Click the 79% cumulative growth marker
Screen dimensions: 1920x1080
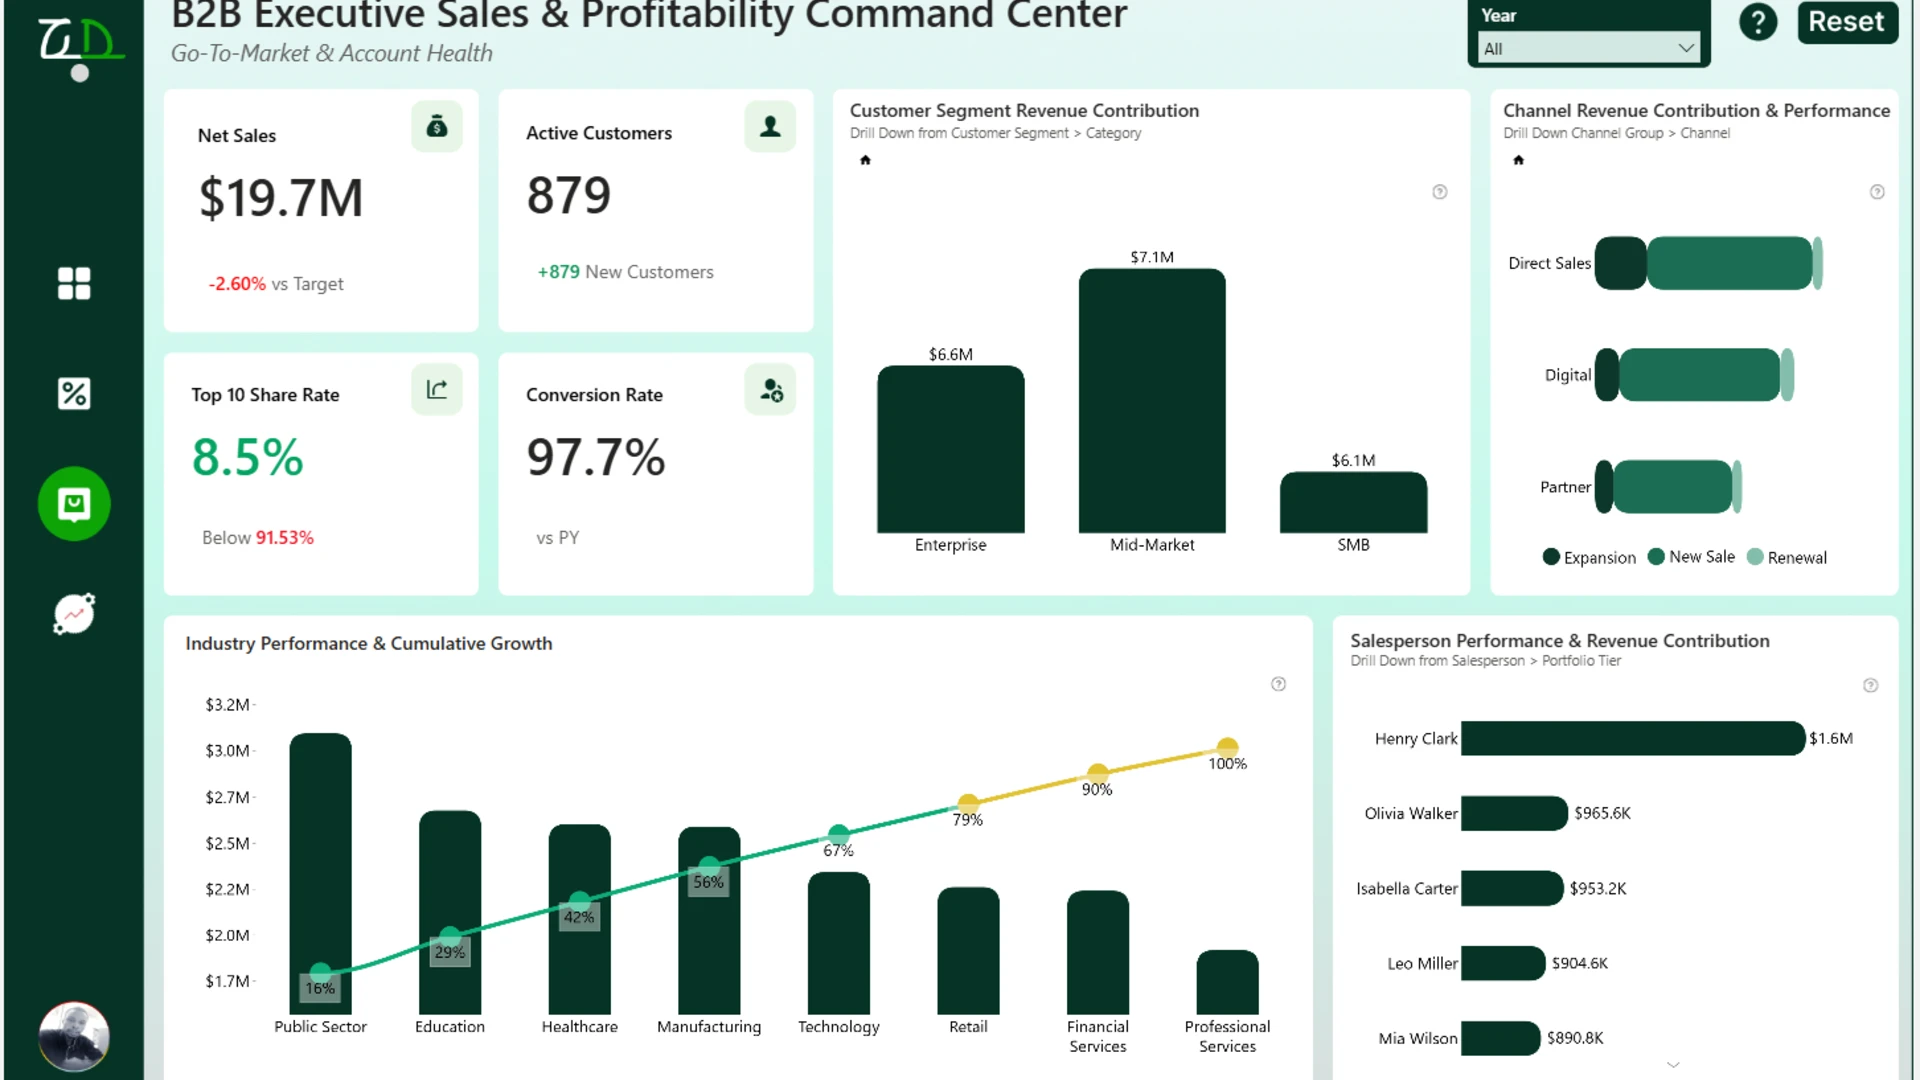pyautogui.click(x=968, y=803)
